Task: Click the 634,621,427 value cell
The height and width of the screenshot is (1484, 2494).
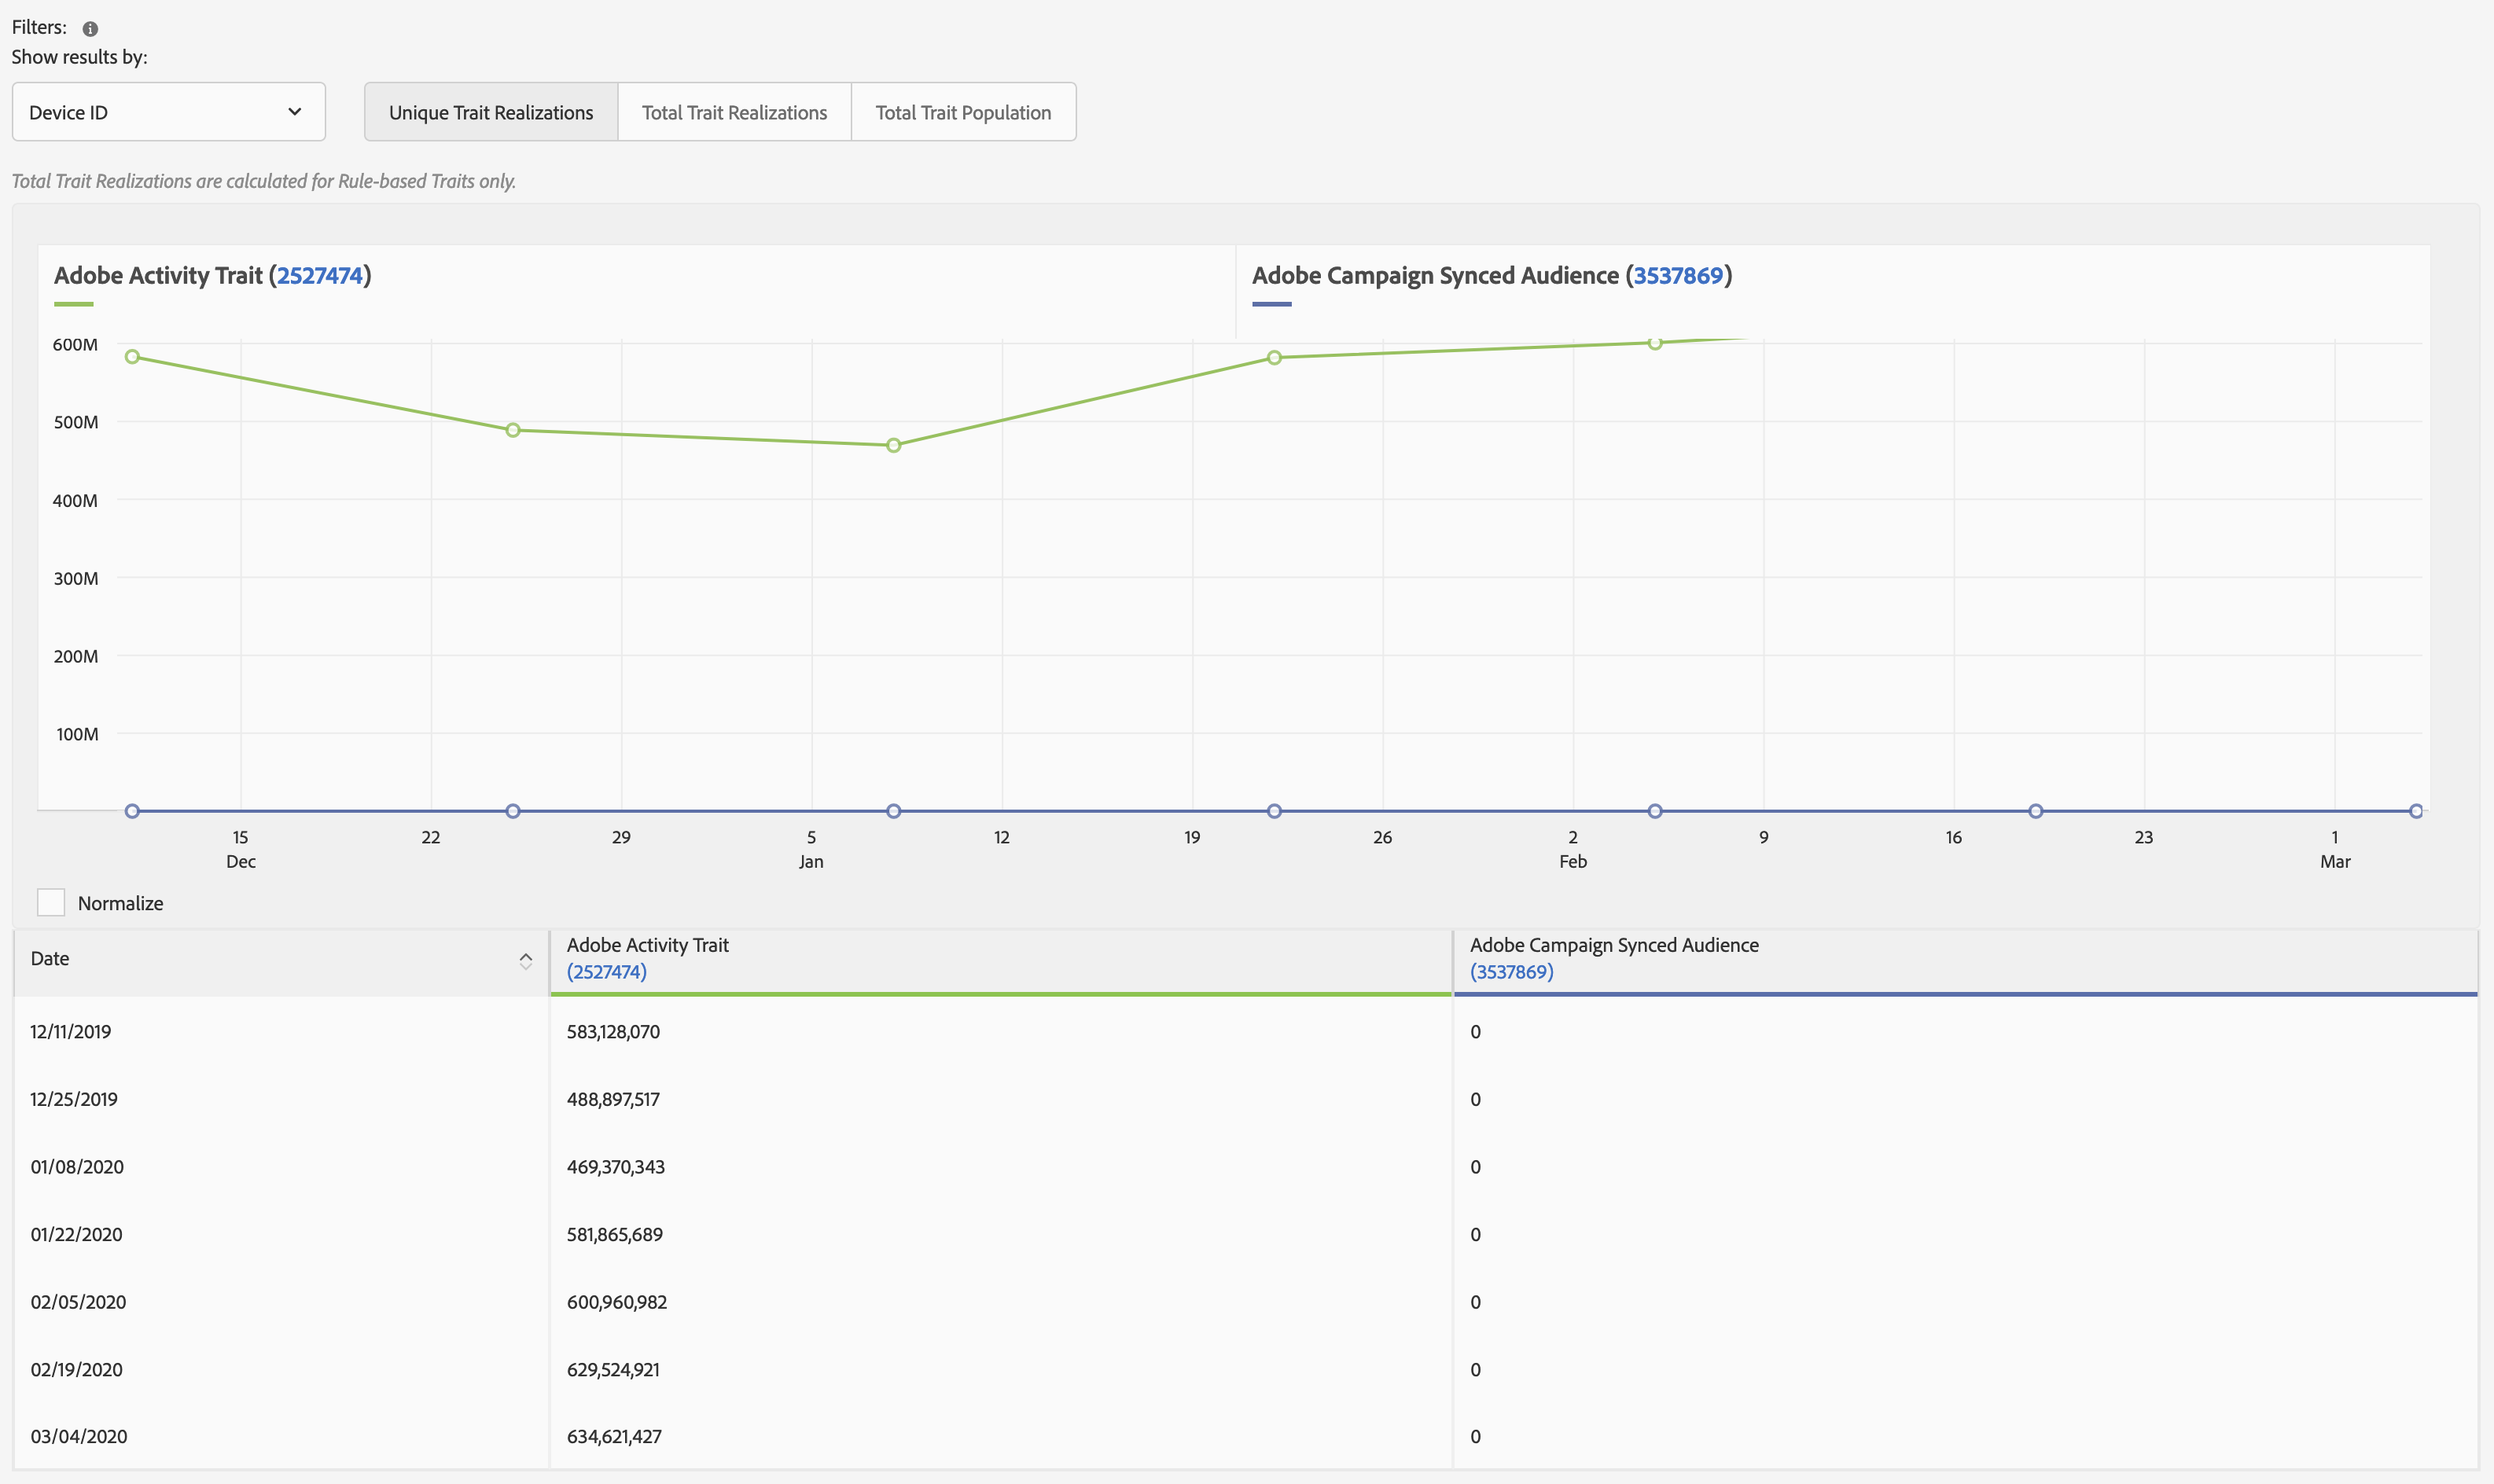Action: pyautogui.click(x=614, y=1436)
